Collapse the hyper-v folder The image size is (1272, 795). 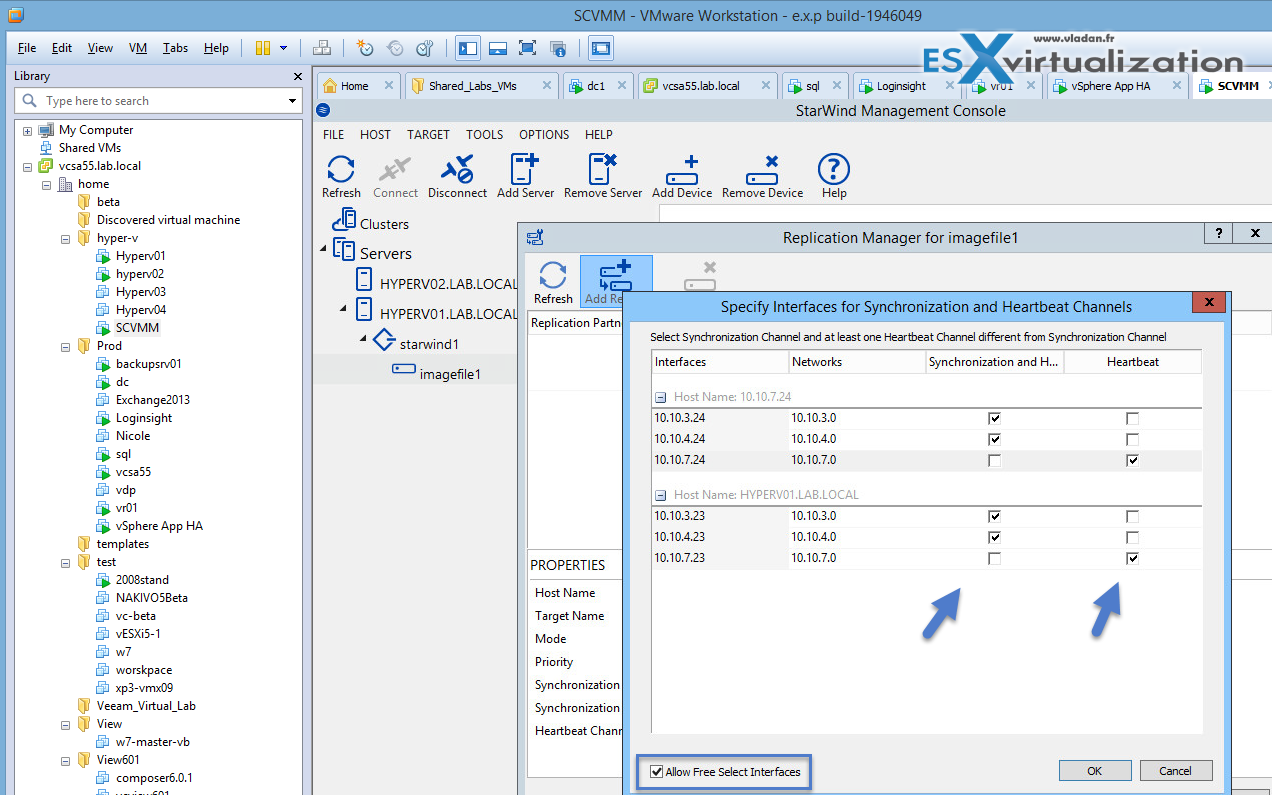pos(65,238)
